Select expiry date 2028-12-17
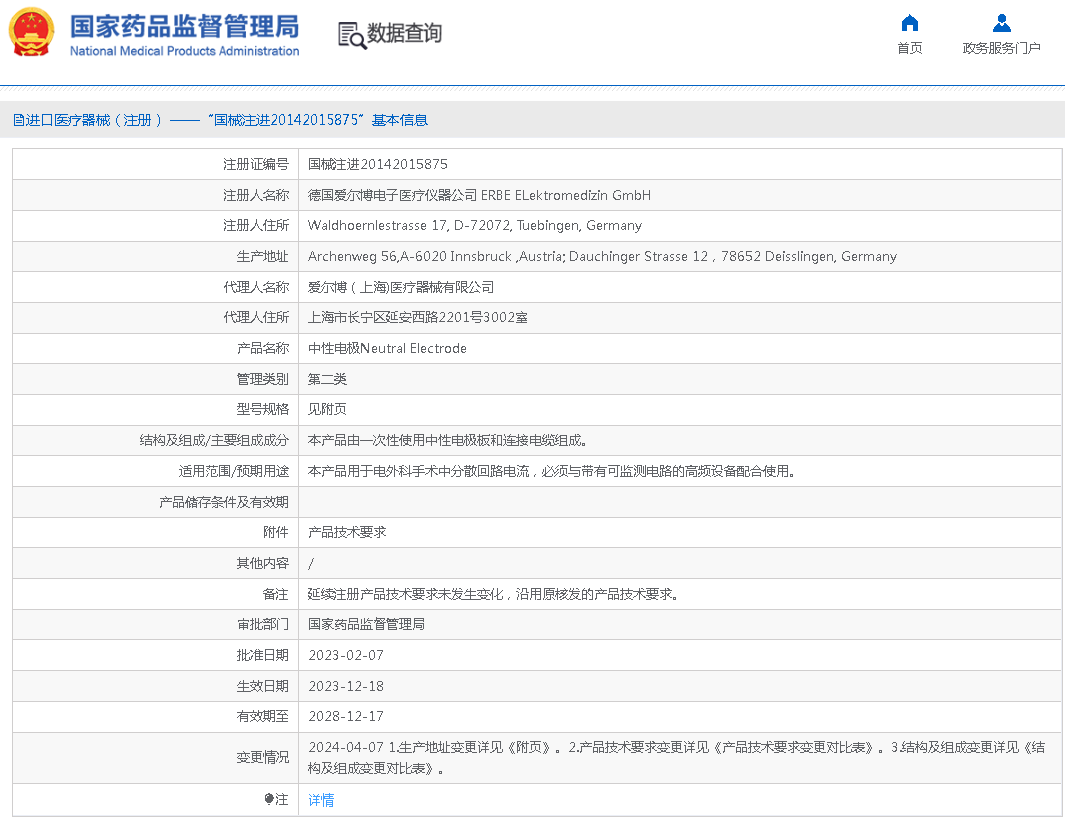Screen dimensions: 1065x817 346,716
